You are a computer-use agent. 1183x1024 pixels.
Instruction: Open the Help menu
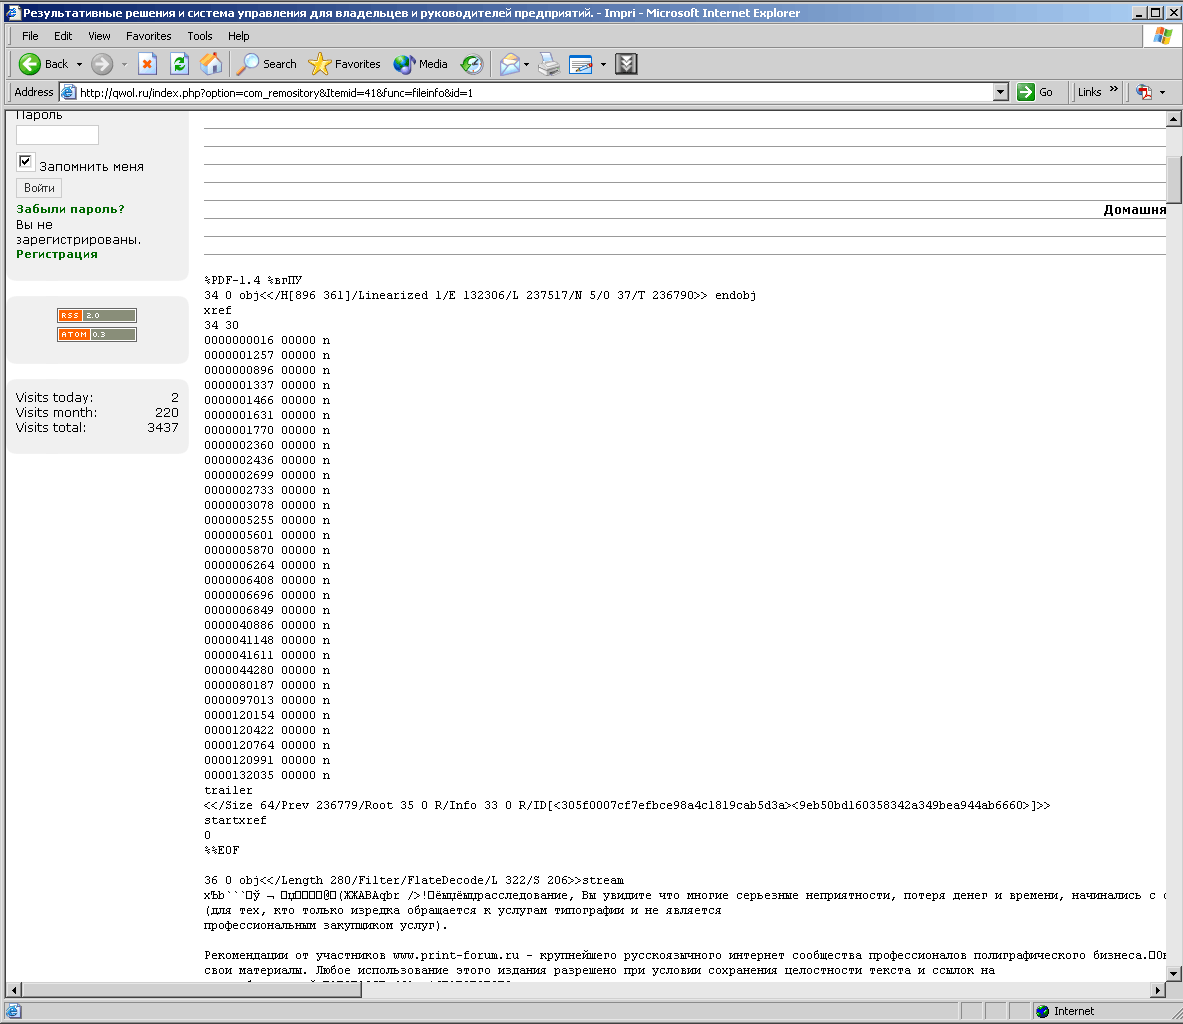coord(238,35)
